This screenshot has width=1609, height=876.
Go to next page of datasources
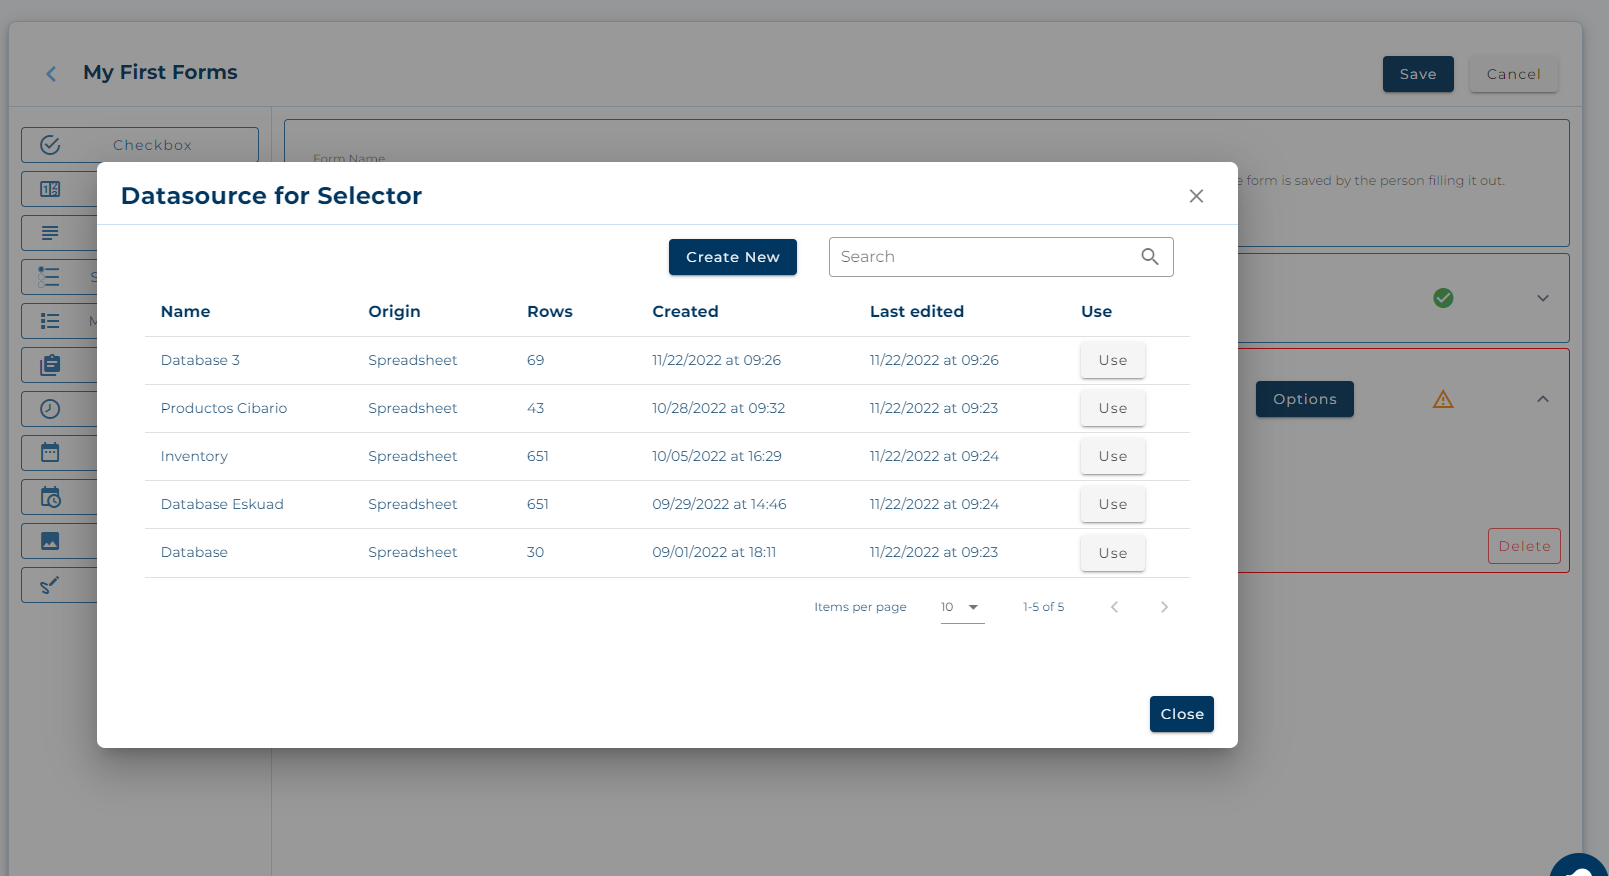coord(1164,607)
